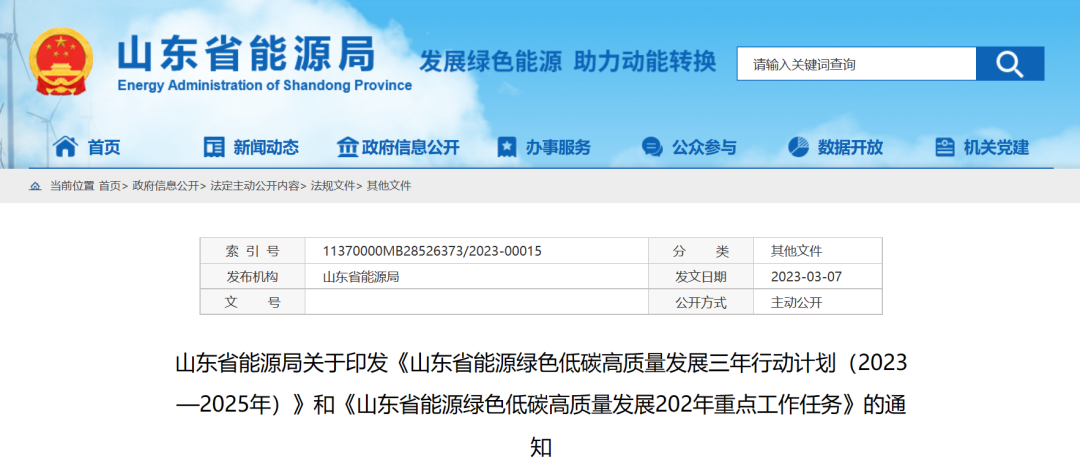Click the national emblem logo
1080x463 pixels.
62,60
